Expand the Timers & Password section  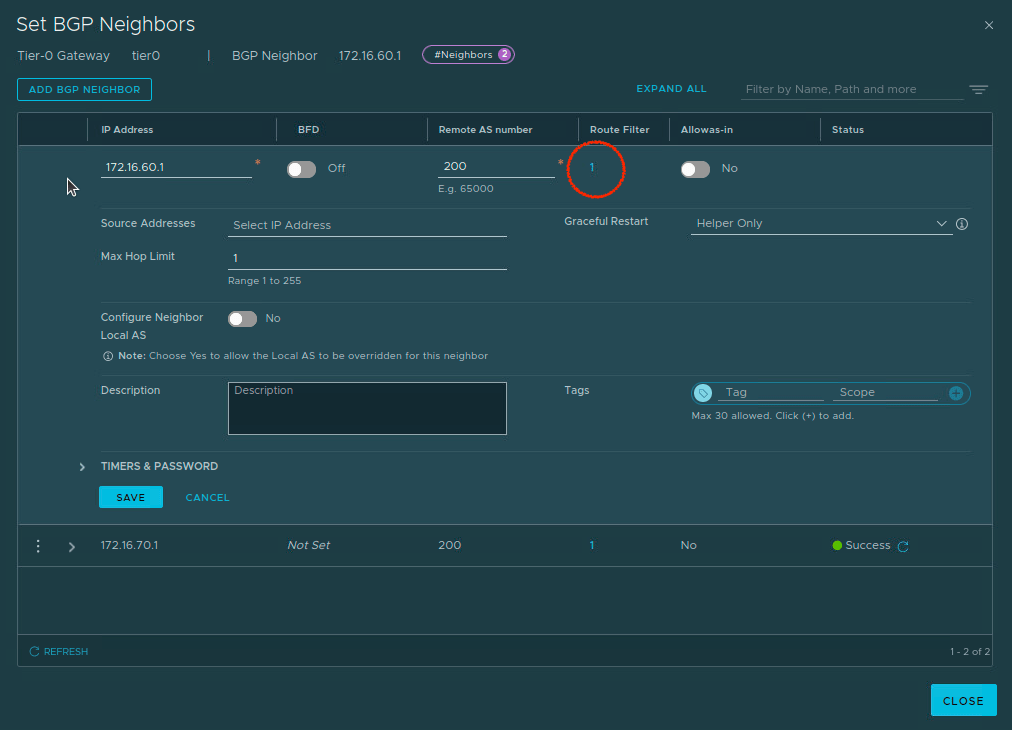(82, 467)
